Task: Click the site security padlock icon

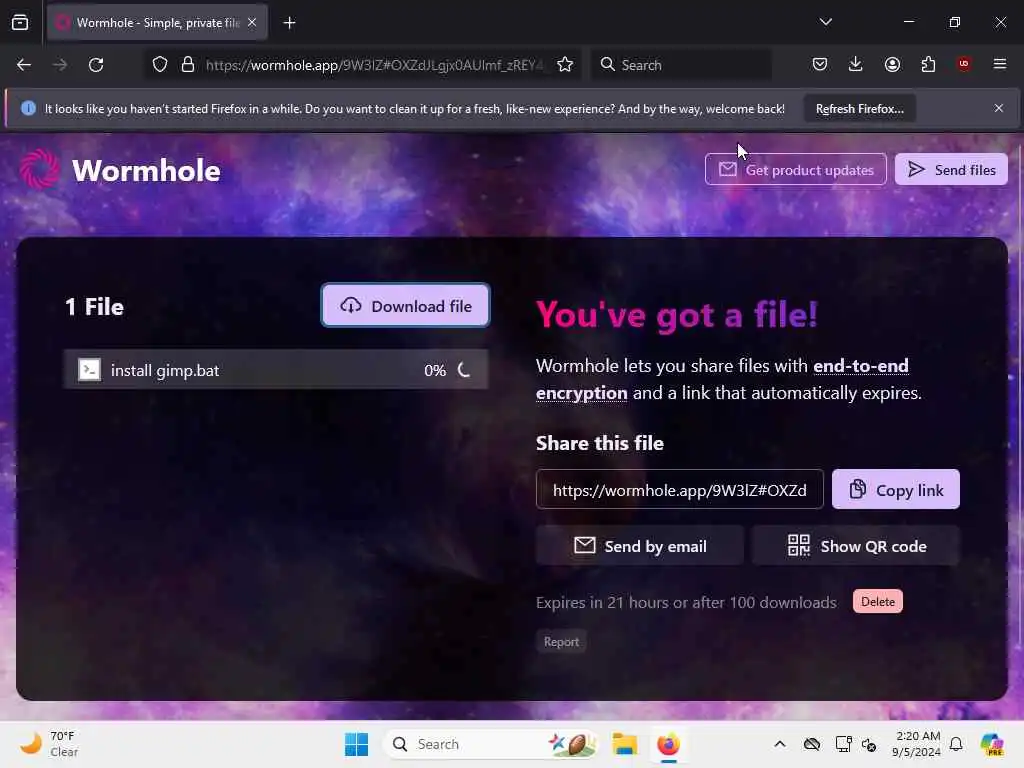Action: [188, 65]
